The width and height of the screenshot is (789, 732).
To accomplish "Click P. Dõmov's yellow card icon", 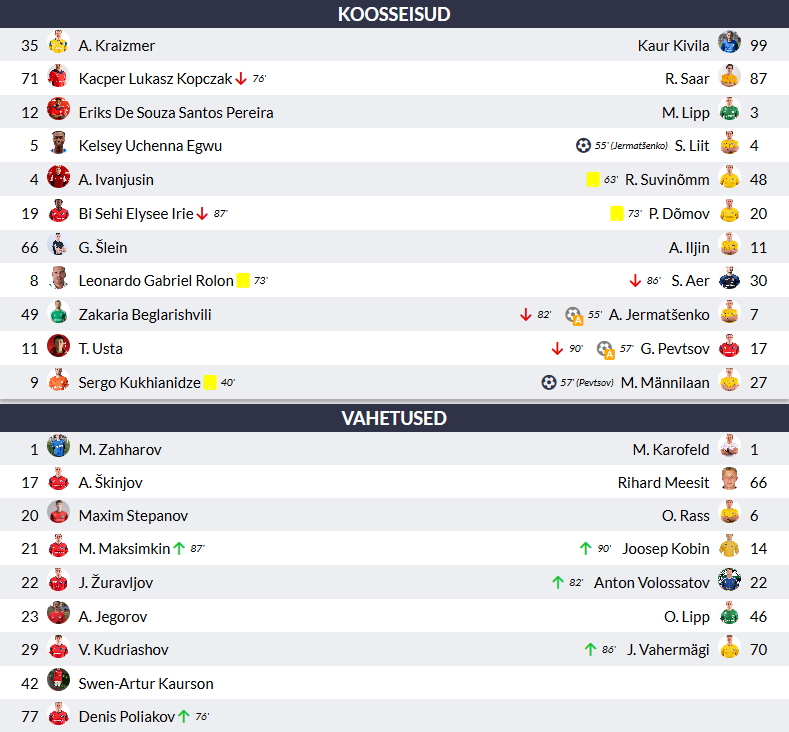I will point(616,214).
